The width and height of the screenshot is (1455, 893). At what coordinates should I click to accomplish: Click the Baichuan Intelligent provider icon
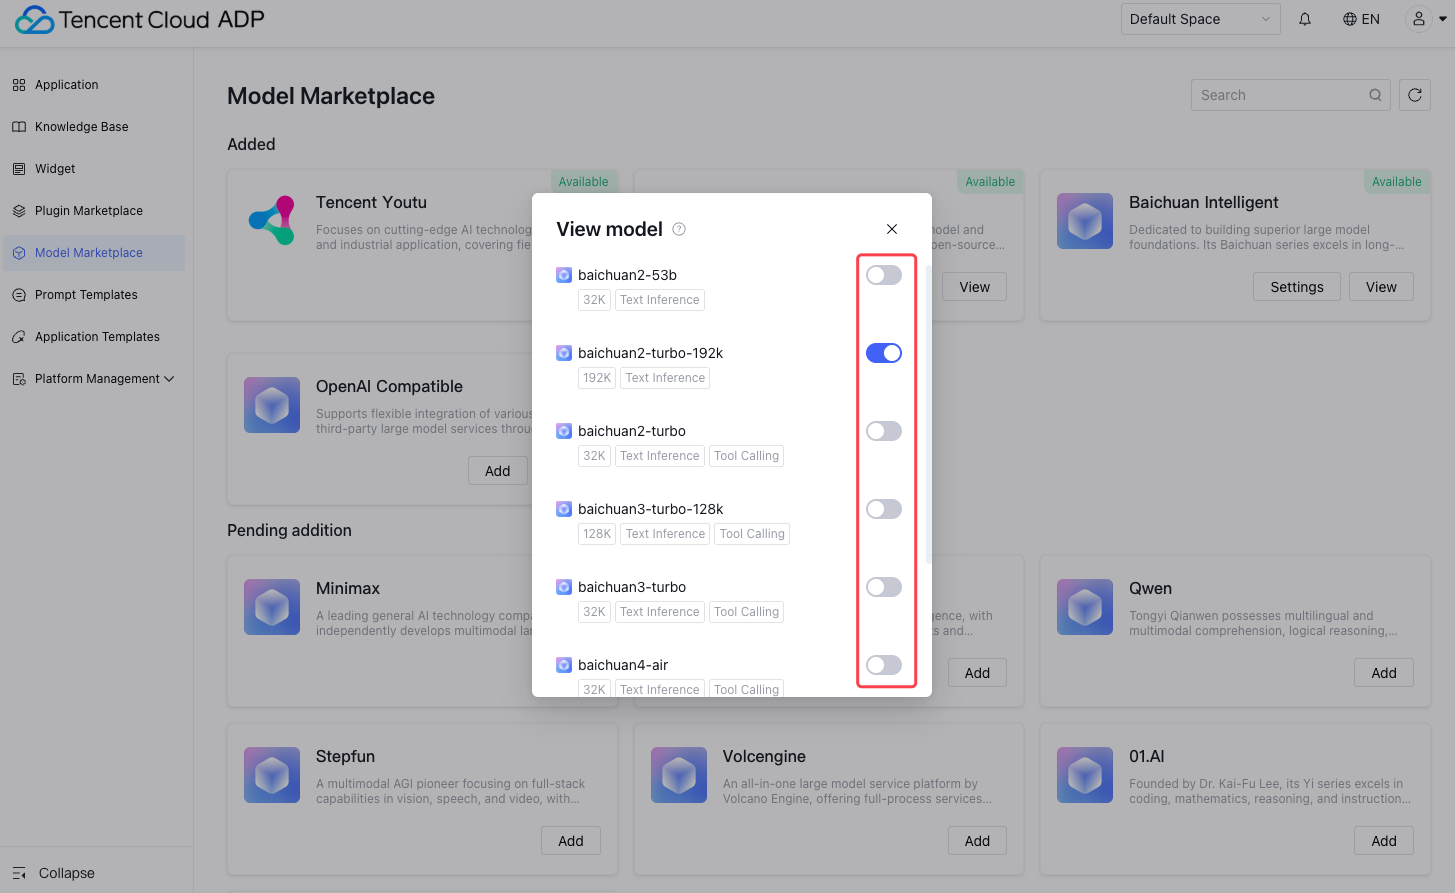pyautogui.click(x=1085, y=221)
